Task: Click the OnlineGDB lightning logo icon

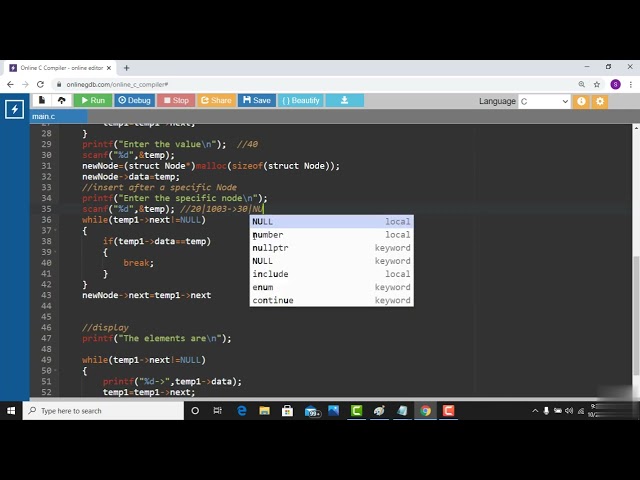Action: [14, 109]
